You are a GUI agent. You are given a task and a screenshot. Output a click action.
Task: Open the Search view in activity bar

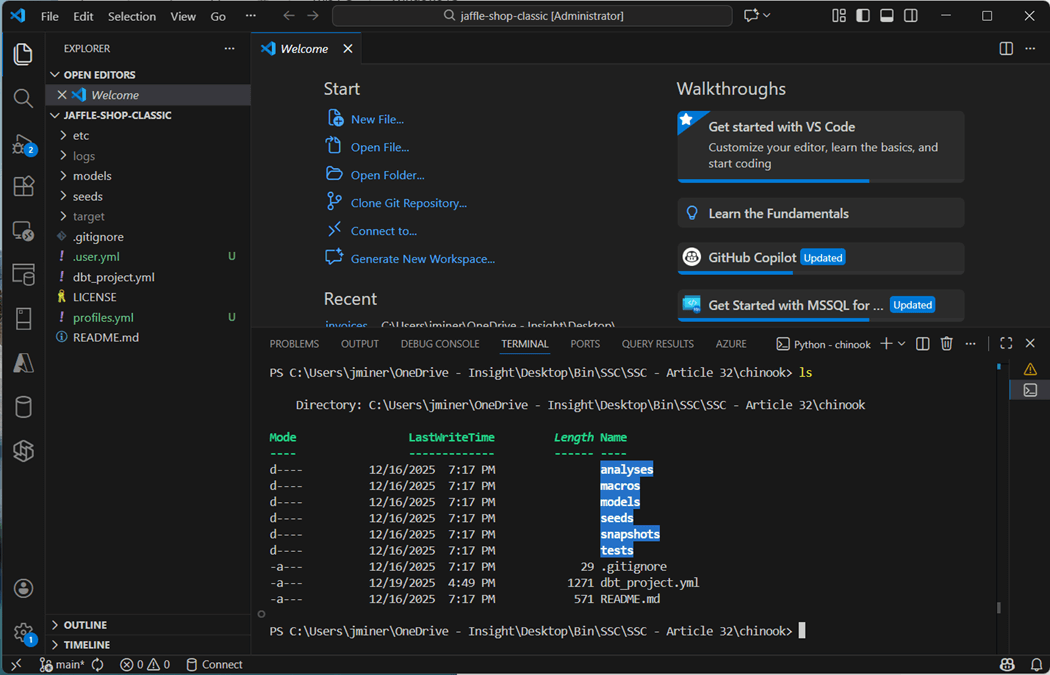23,98
